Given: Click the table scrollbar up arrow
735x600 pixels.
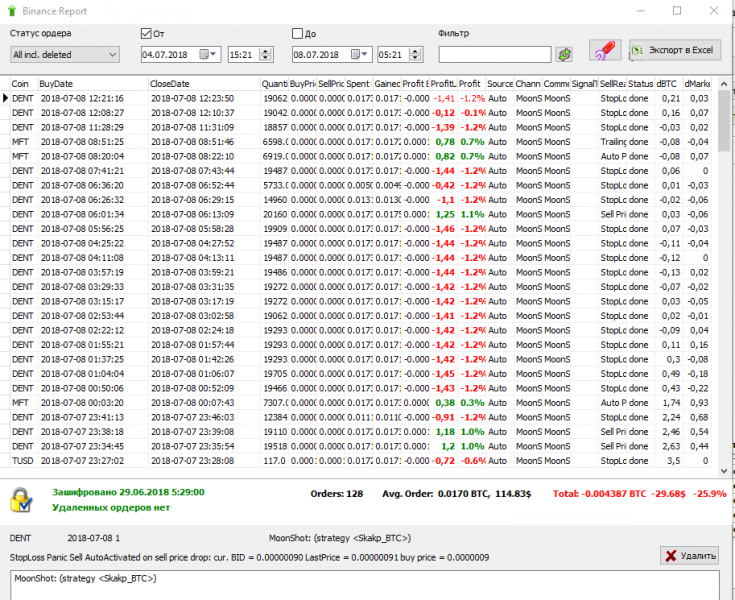Looking at the screenshot, I should coord(724,83).
